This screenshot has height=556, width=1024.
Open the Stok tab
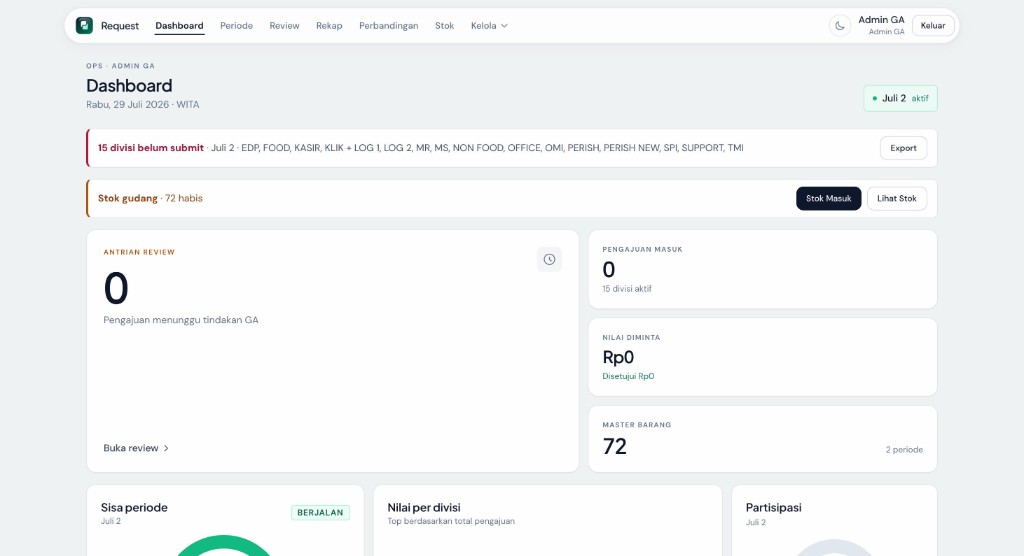445,26
